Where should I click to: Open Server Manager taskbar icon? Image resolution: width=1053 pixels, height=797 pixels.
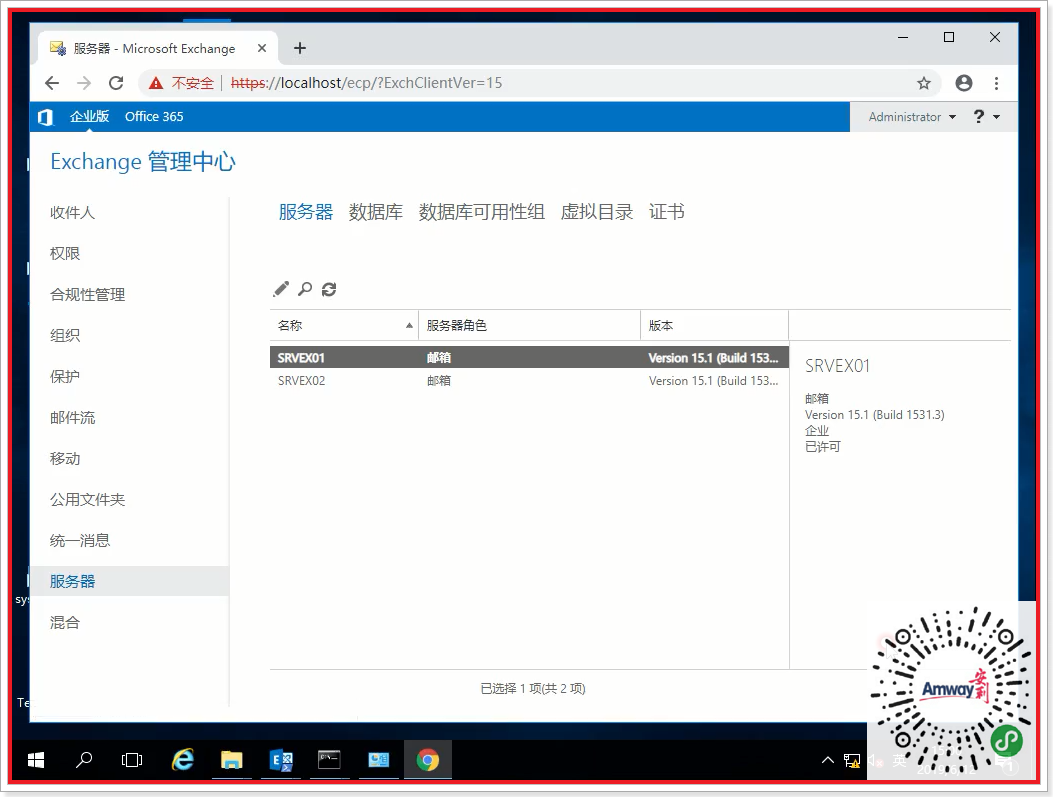pos(379,760)
